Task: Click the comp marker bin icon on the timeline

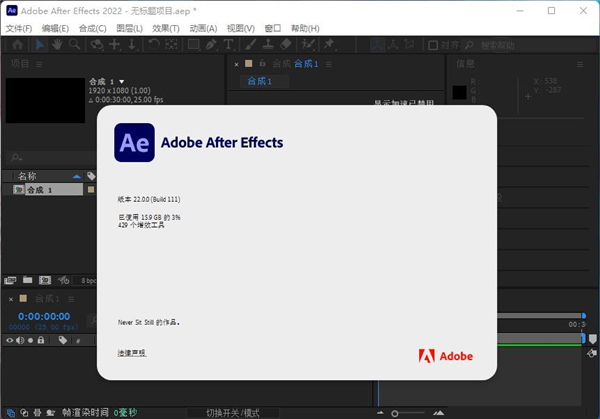Action: point(592,339)
